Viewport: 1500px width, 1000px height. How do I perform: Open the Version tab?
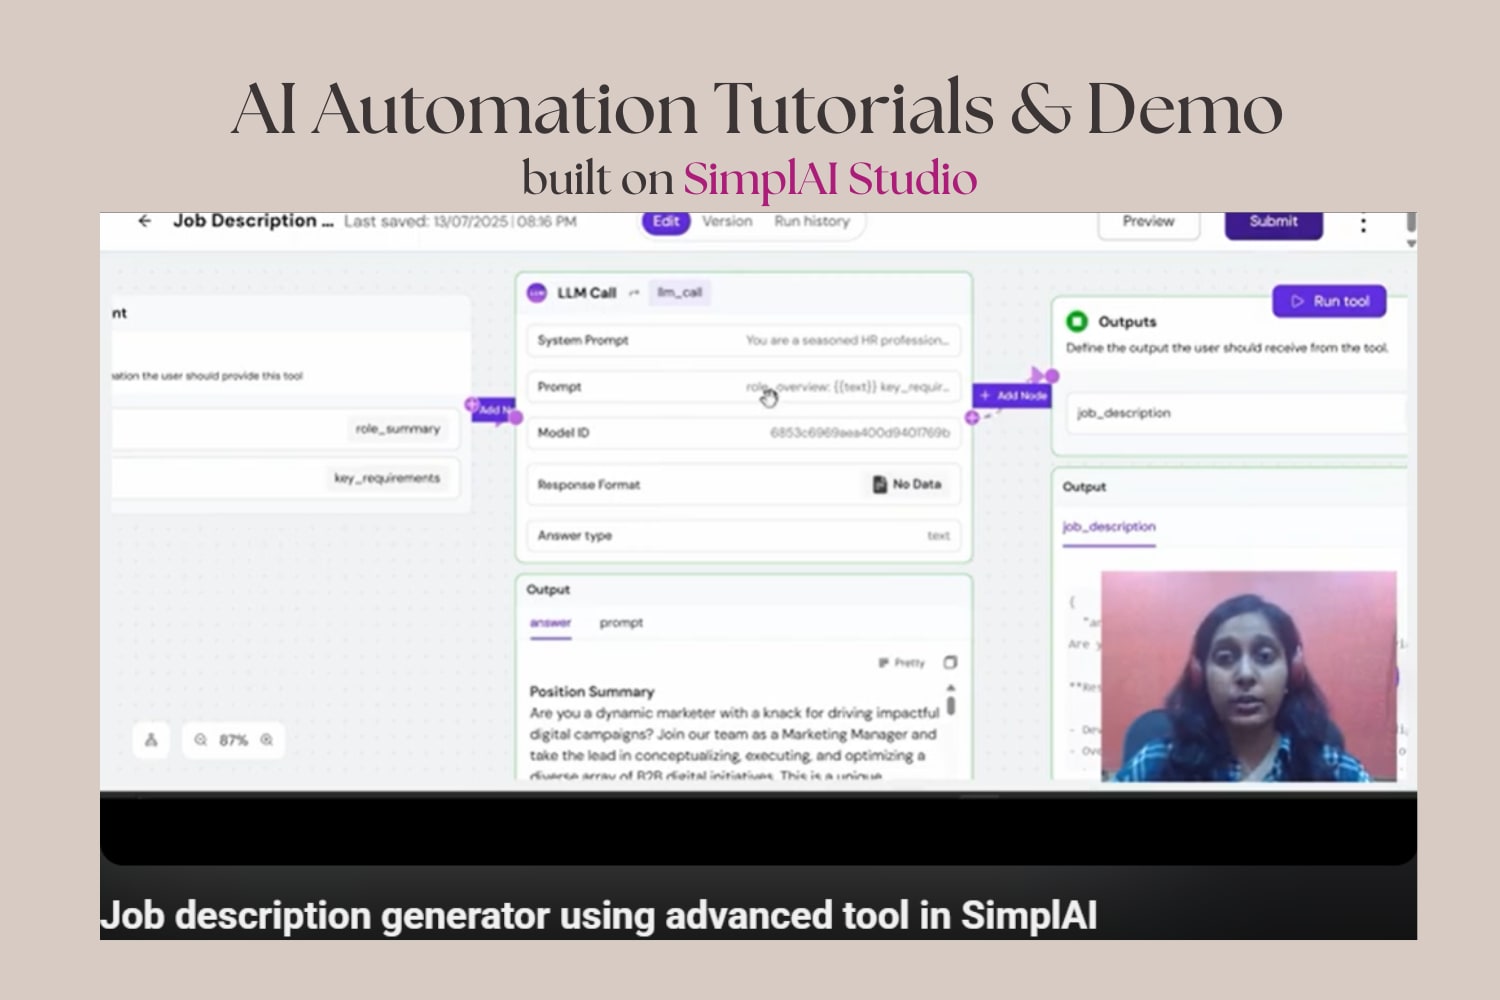click(x=727, y=221)
